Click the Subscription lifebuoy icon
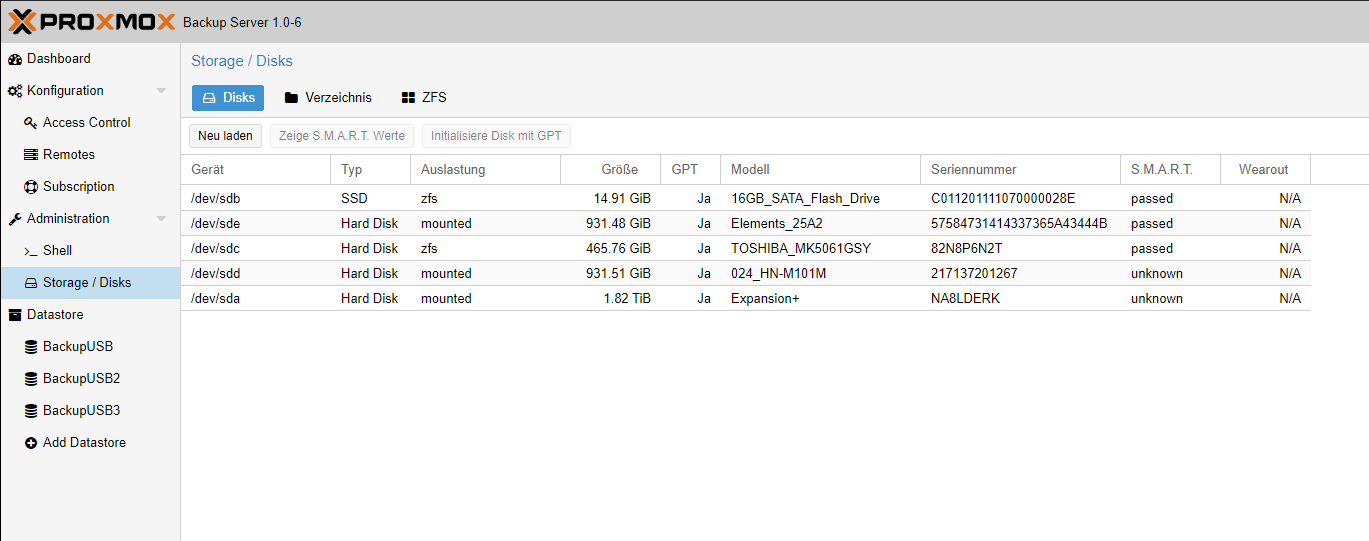The image size is (1369, 541). click(x=31, y=187)
